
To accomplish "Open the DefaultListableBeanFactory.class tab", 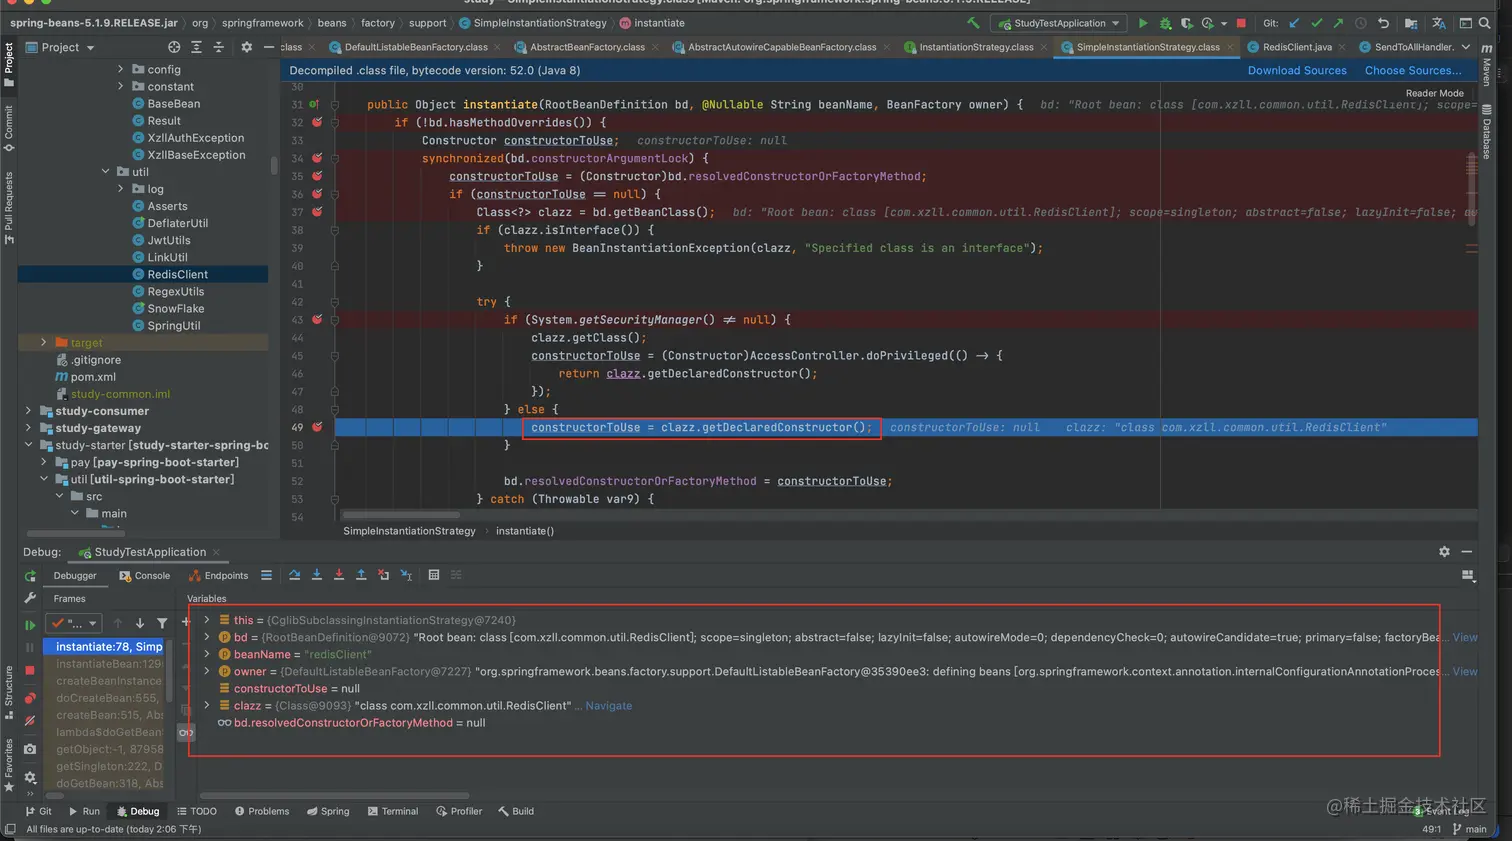I will click(415, 47).
